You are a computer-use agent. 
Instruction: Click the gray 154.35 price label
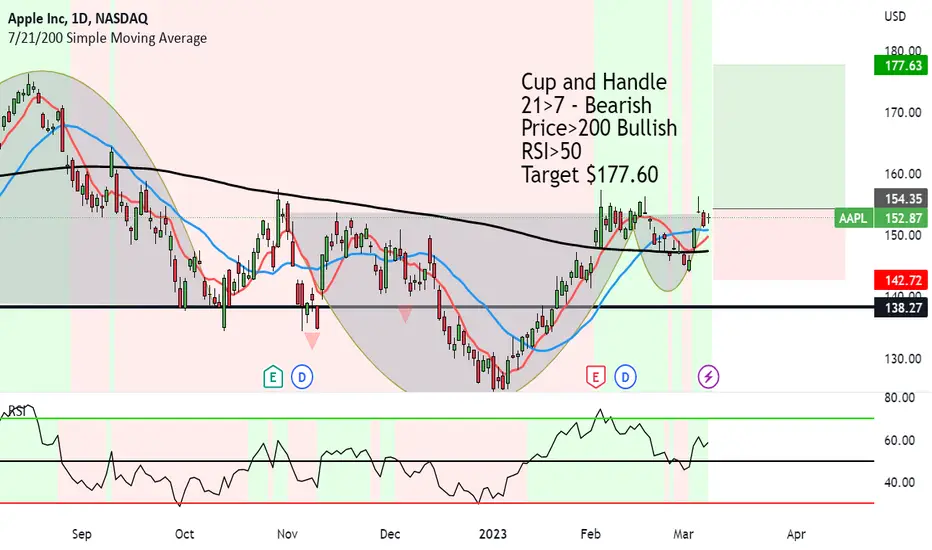(900, 199)
